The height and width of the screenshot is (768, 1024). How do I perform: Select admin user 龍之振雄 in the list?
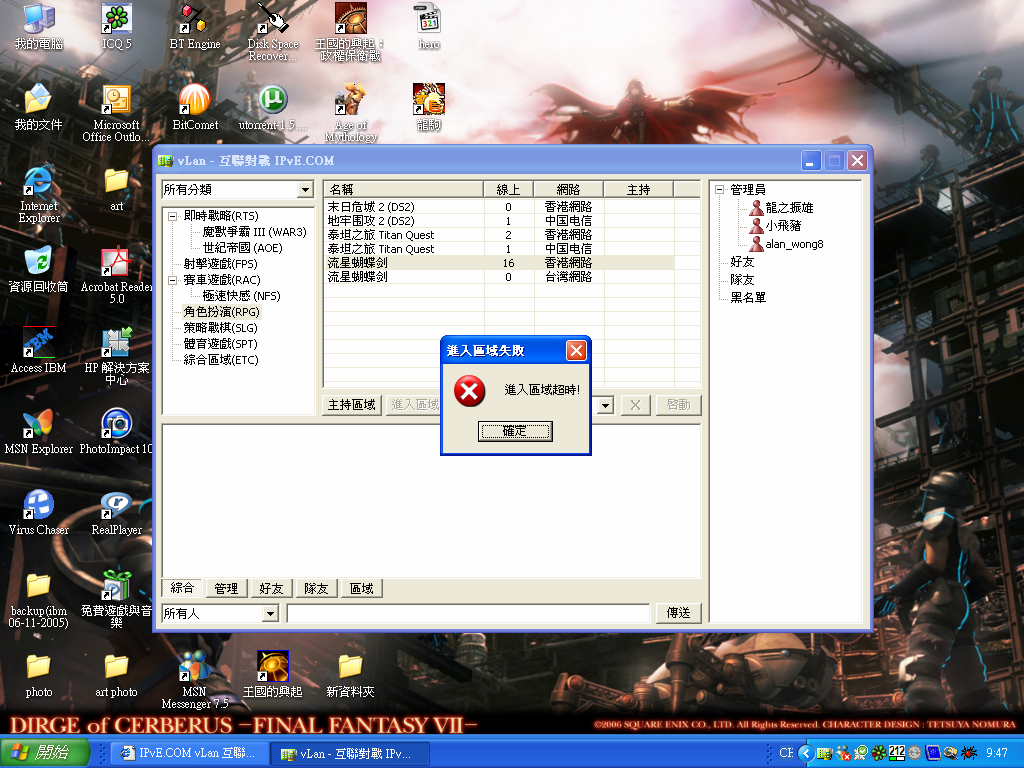point(789,208)
